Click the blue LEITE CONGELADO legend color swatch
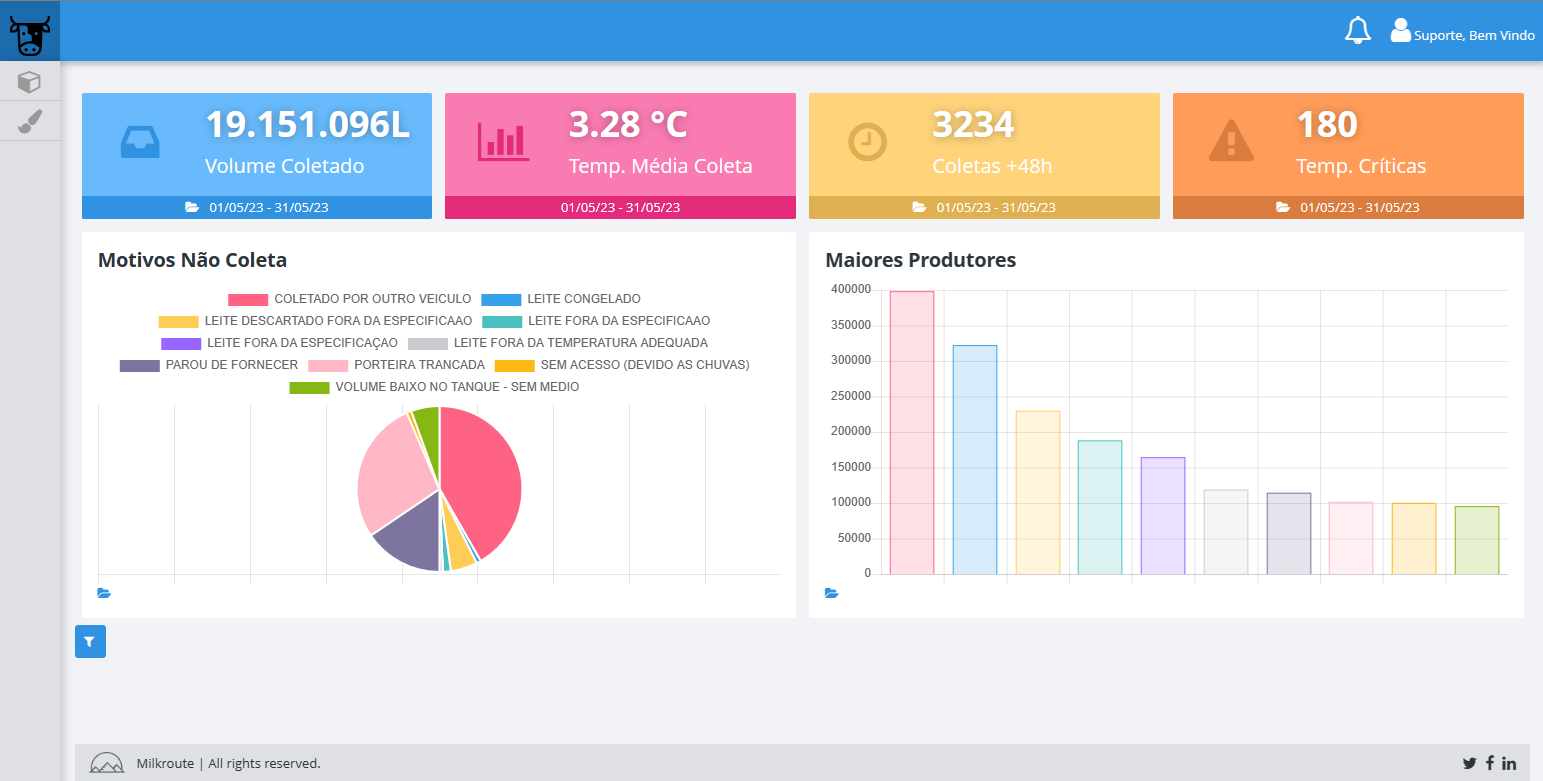This screenshot has height=781, width=1543. coord(501,299)
